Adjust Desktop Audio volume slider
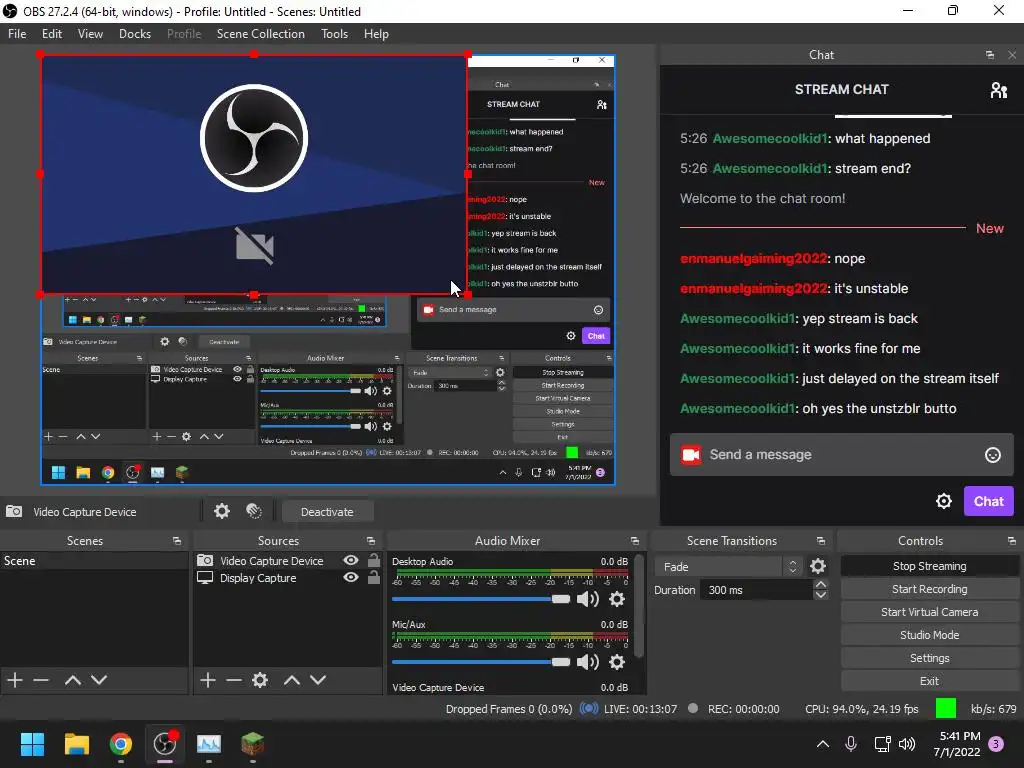Image resolution: width=1024 pixels, height=768 pixels. pos(481,599)
